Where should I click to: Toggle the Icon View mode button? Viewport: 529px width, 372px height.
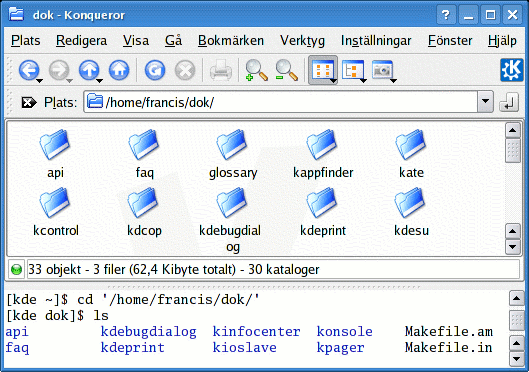323,70
